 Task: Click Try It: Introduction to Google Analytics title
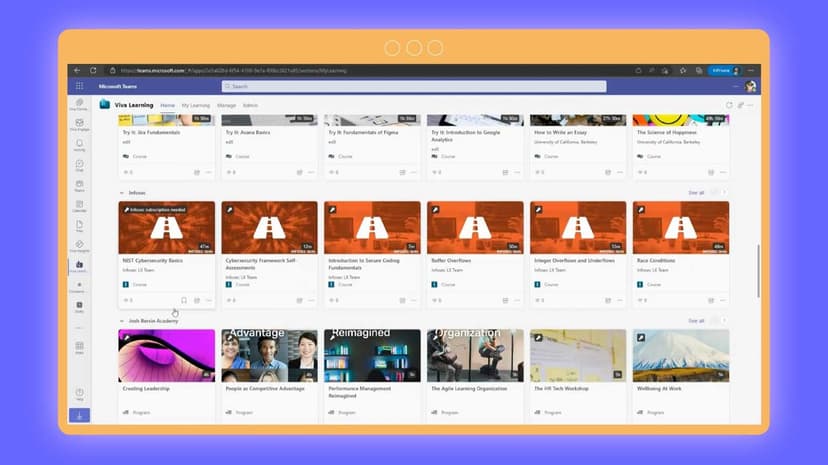point(466,136)
